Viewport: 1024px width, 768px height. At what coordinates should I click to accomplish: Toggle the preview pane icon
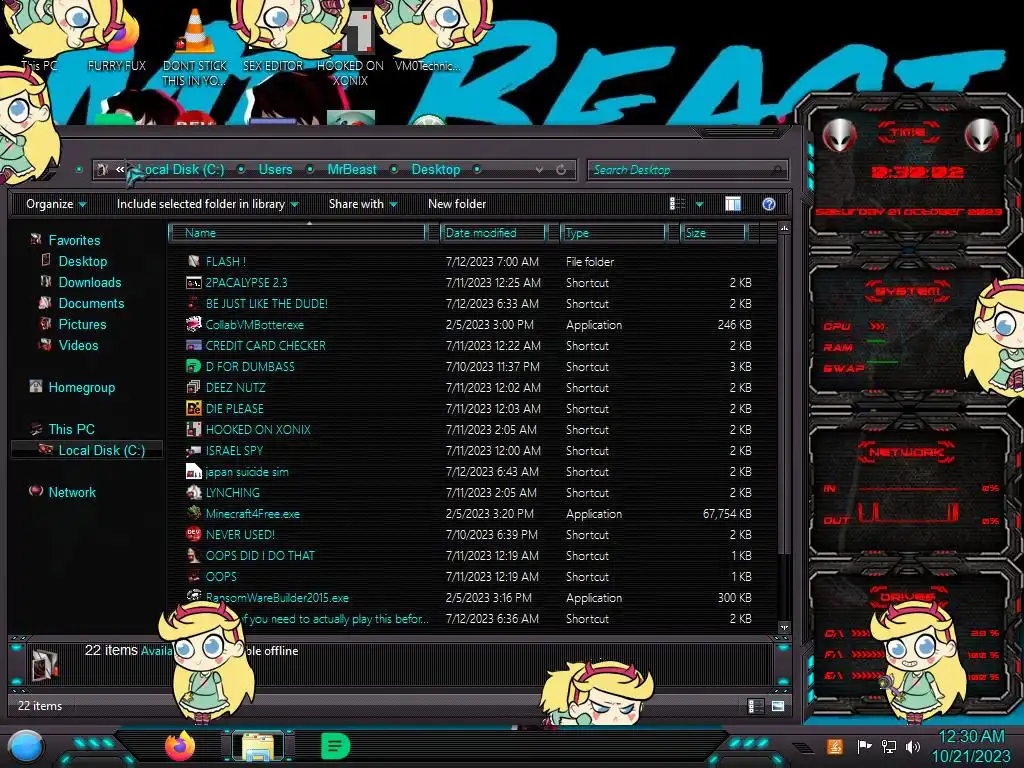pyautogui.click(x=733, y=204)
